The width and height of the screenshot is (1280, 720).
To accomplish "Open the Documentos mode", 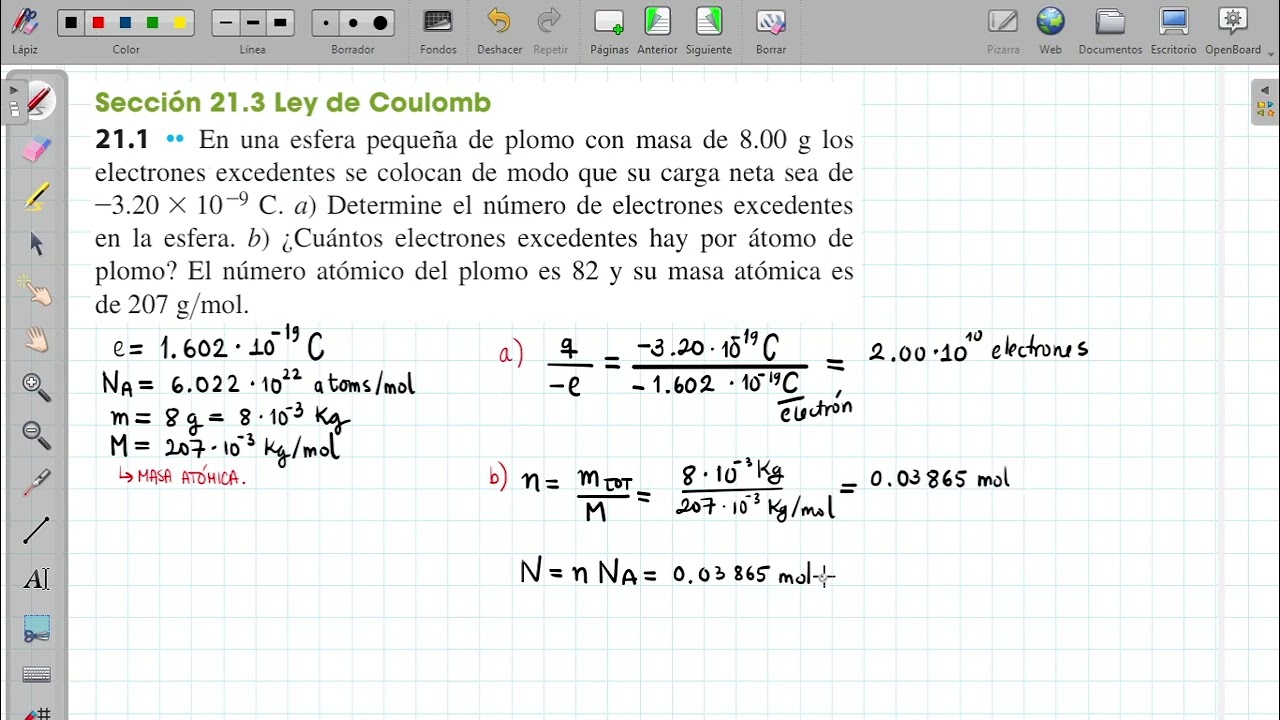I will click(x=1110, y=30).
